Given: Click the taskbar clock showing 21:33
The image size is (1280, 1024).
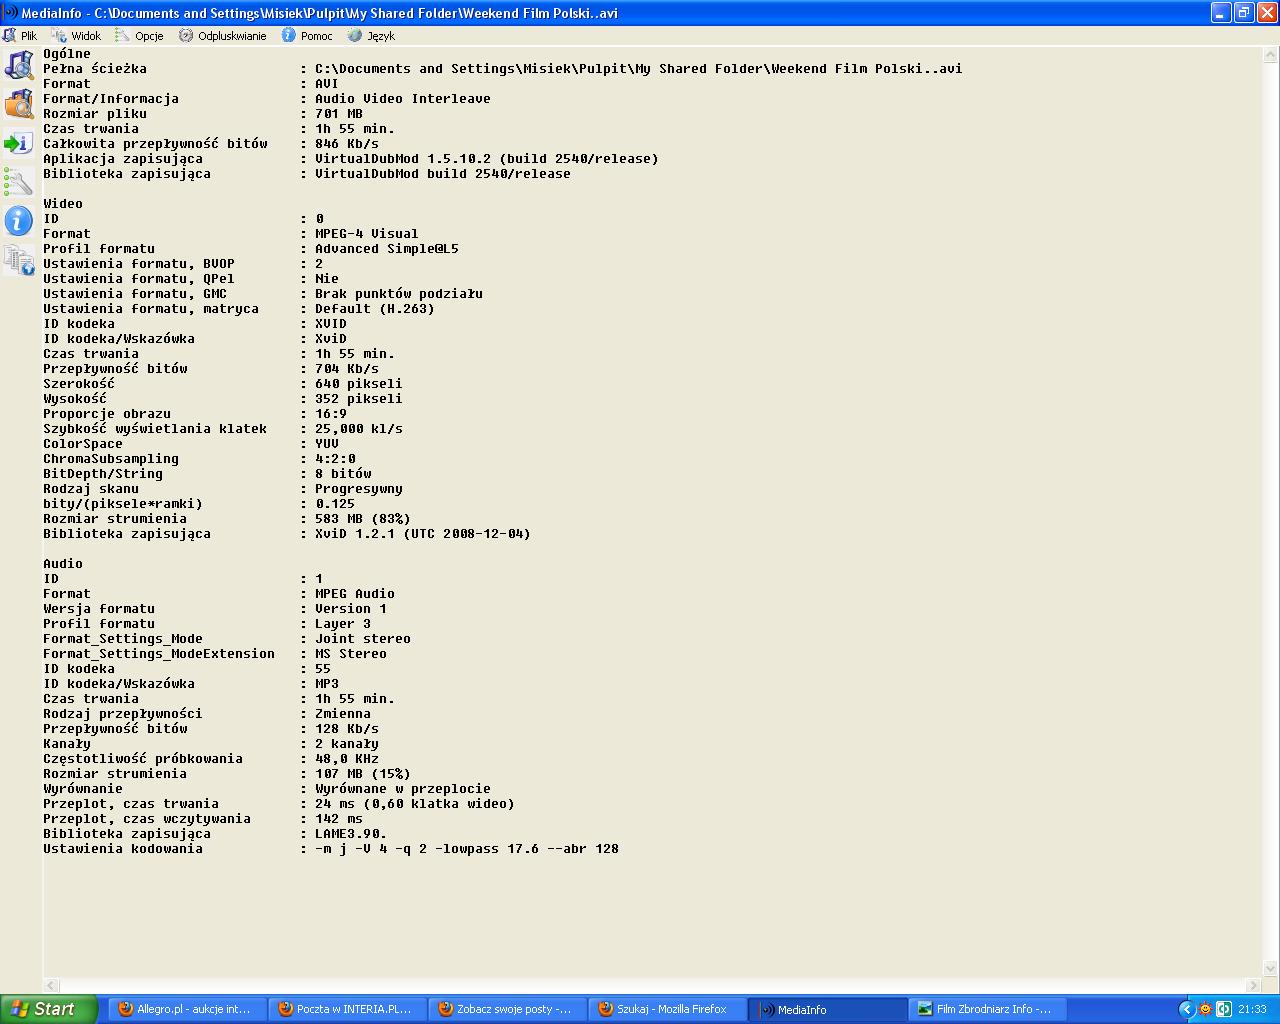Looking at the screenshot, I should click(x=1252, y=1010).
